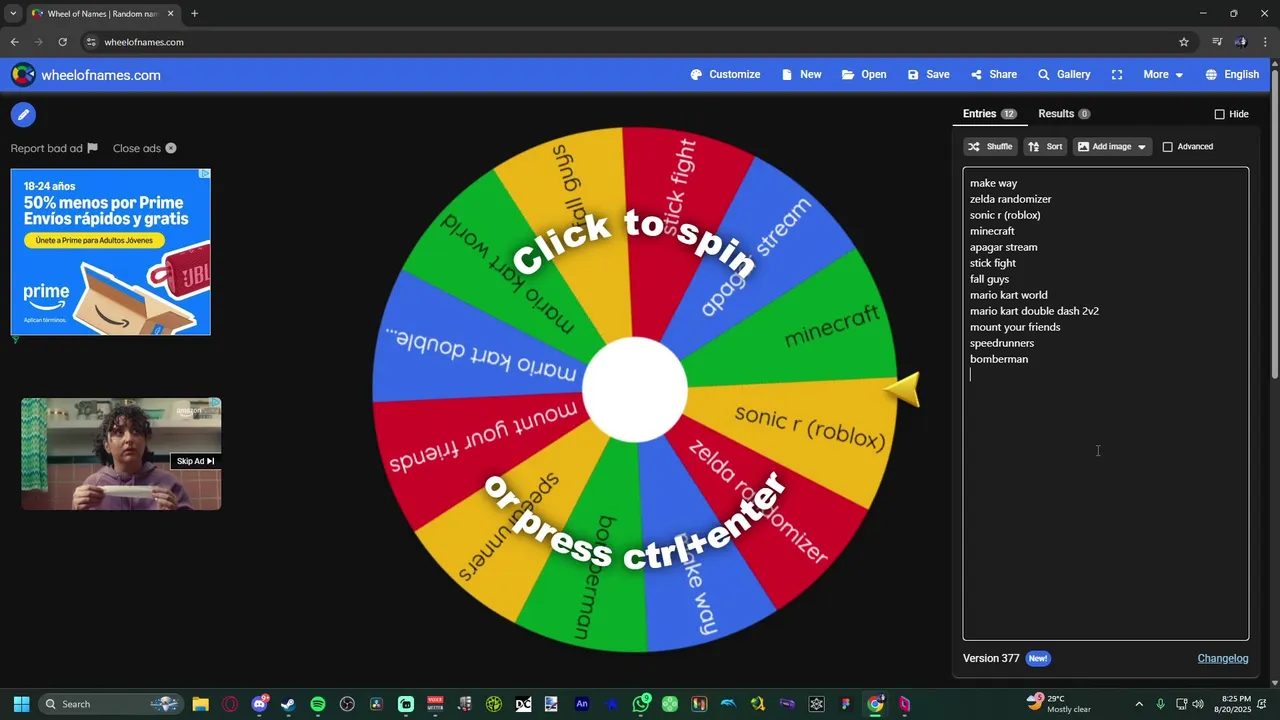Open browser media control icon
This screenshot has width=1280, height=720.
(x=1217, y=42)
